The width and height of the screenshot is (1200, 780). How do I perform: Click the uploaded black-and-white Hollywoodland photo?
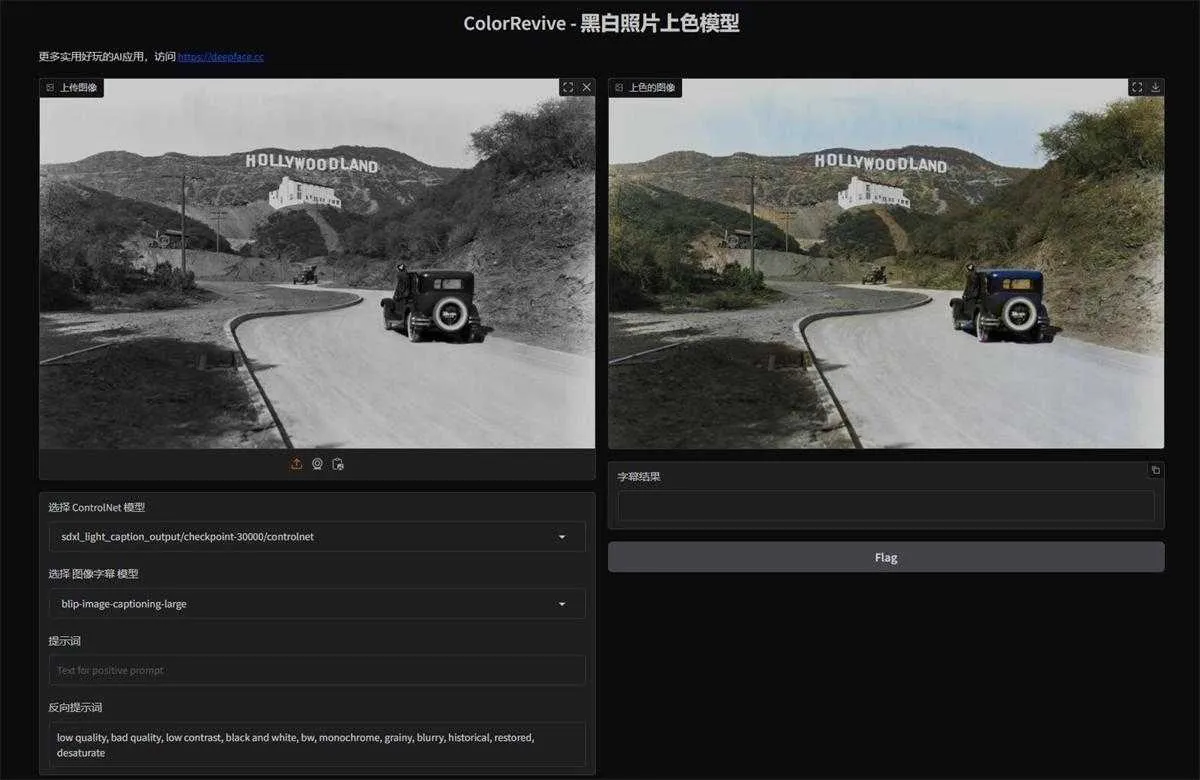pos(317,264)
